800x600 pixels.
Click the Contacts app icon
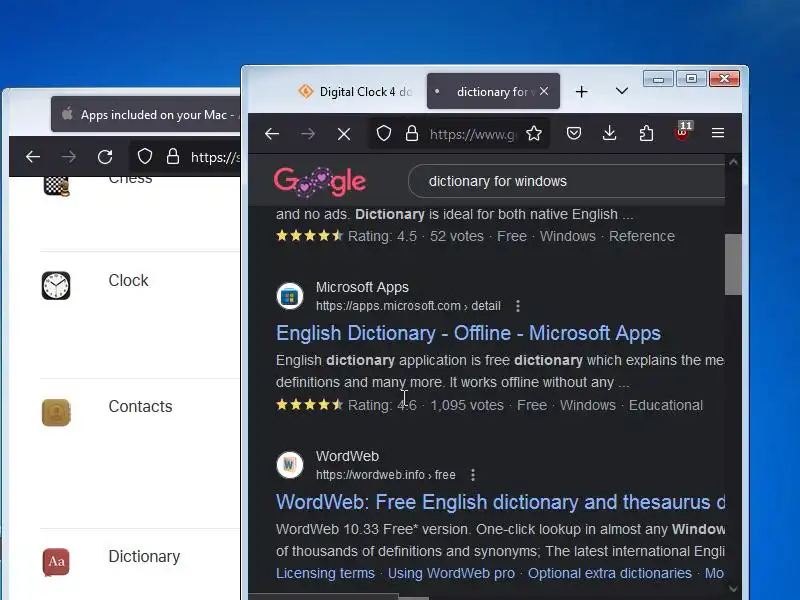click(56, 413)
